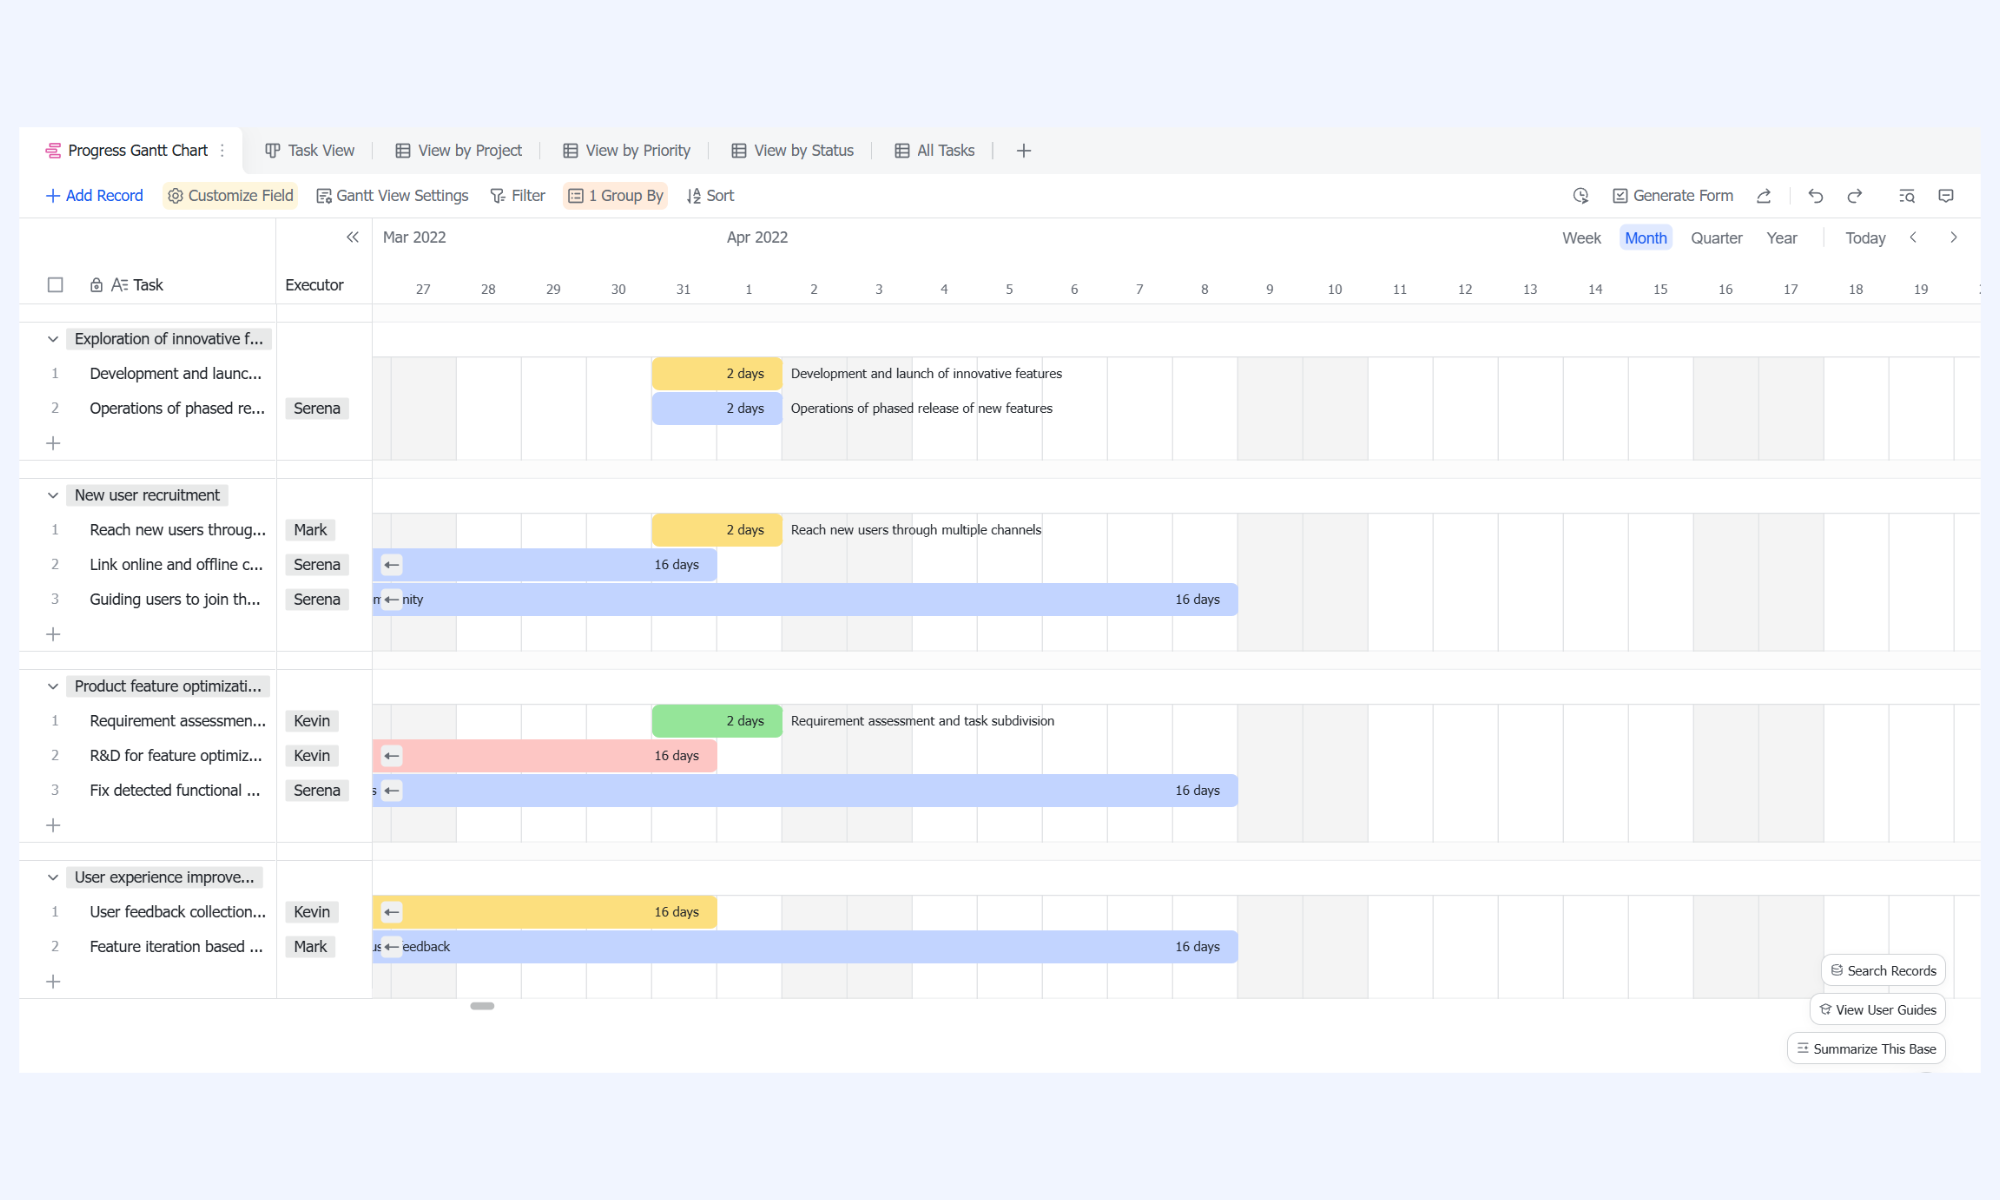This screenshot has width=2000, height=1200.
Task: Select yellow bar for Development and launch task
Action: (x=716, y=374)
